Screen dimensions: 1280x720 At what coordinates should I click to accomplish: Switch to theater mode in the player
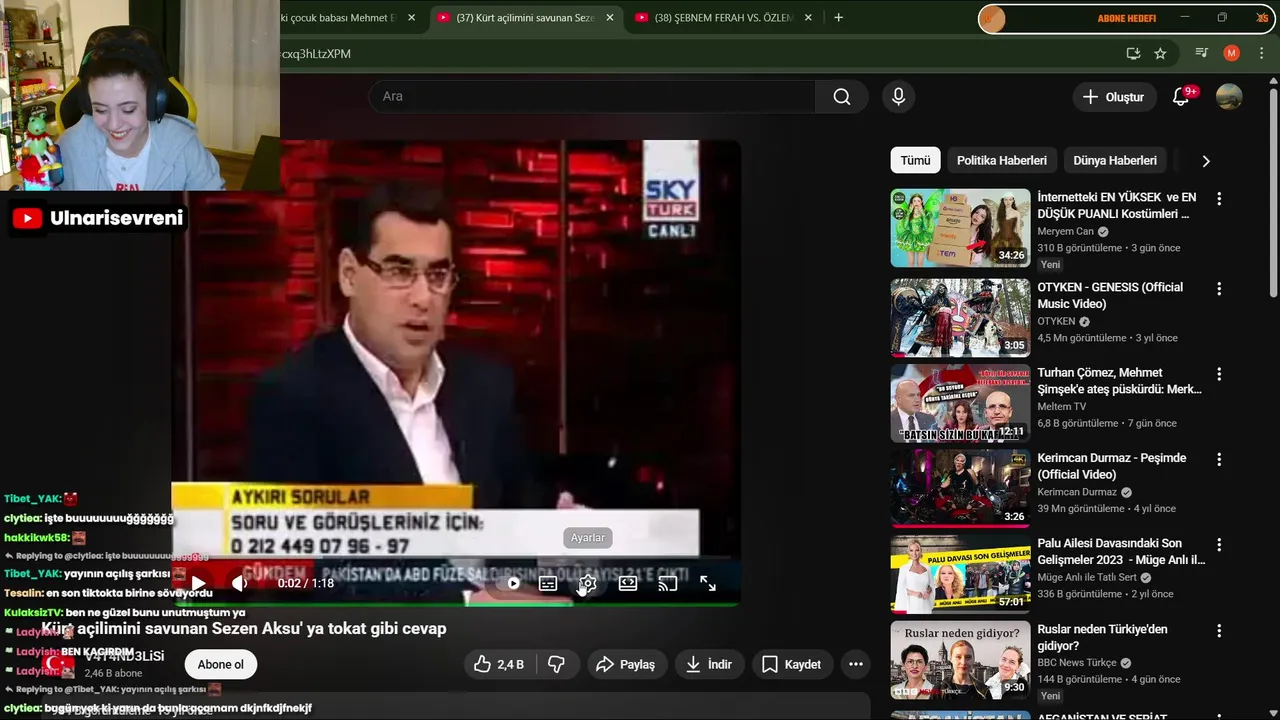(628, 583)
